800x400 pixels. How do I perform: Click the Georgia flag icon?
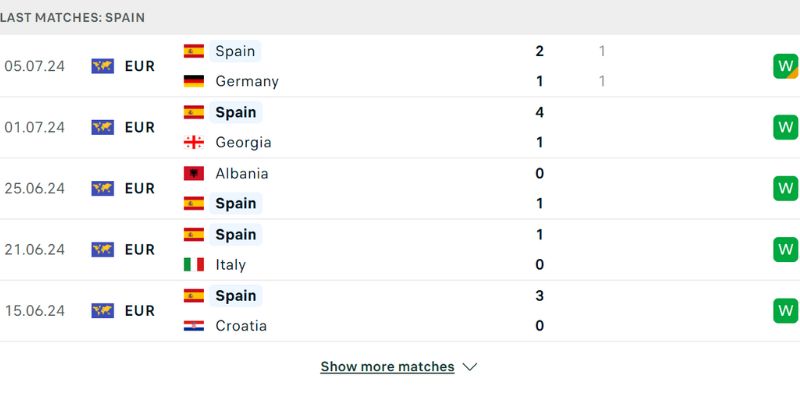194,142
